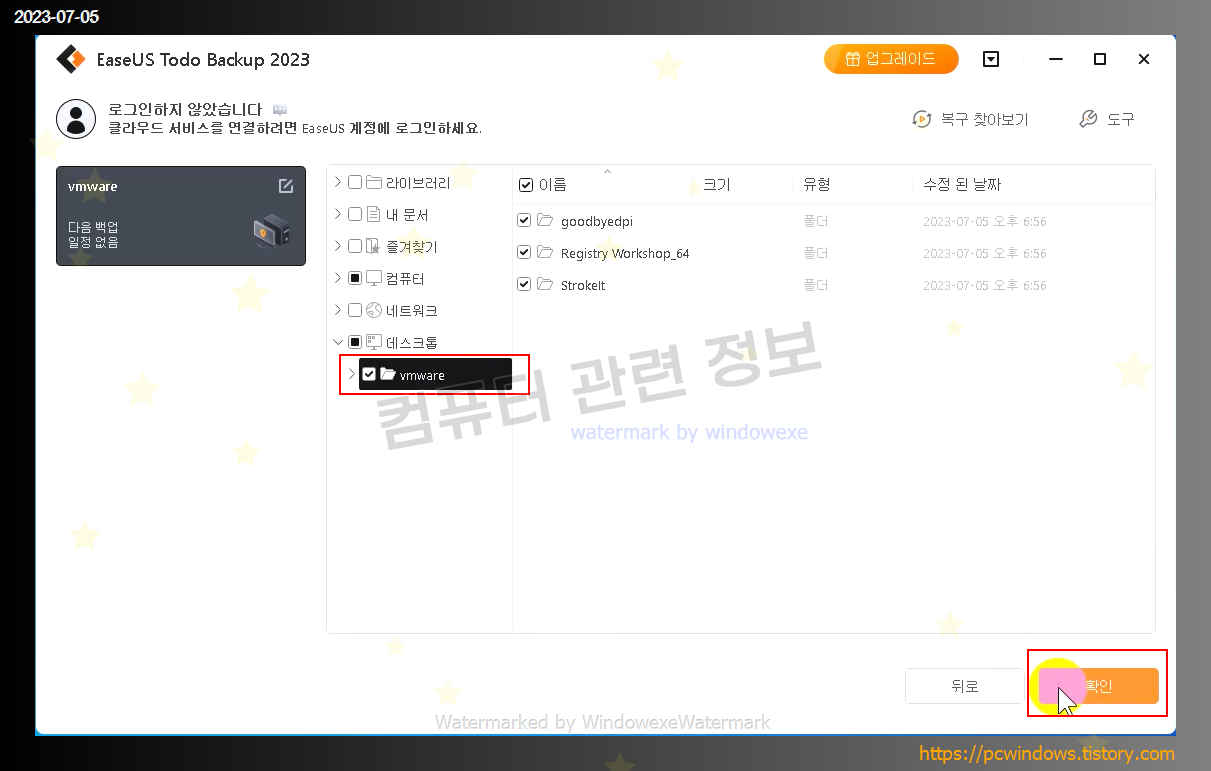Check the 라이브러리 checkbox
This screenshot has height=771, width=1211.
355,183
